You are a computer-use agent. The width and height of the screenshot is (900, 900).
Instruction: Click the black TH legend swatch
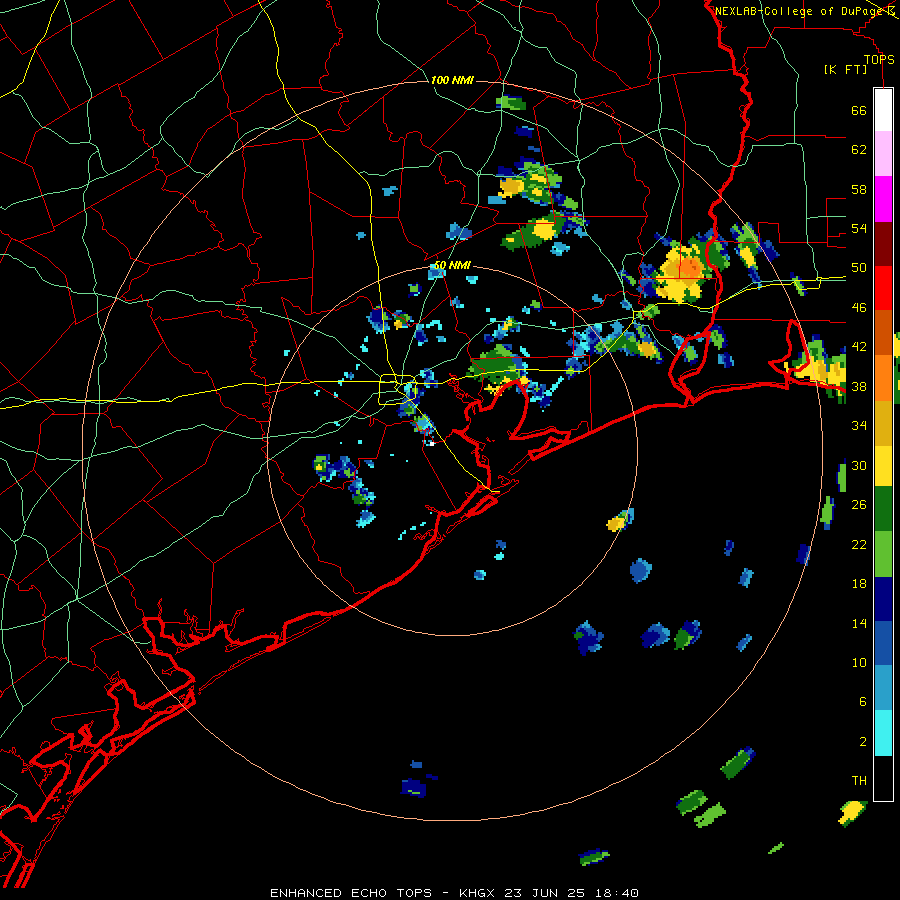coord(883,778)
